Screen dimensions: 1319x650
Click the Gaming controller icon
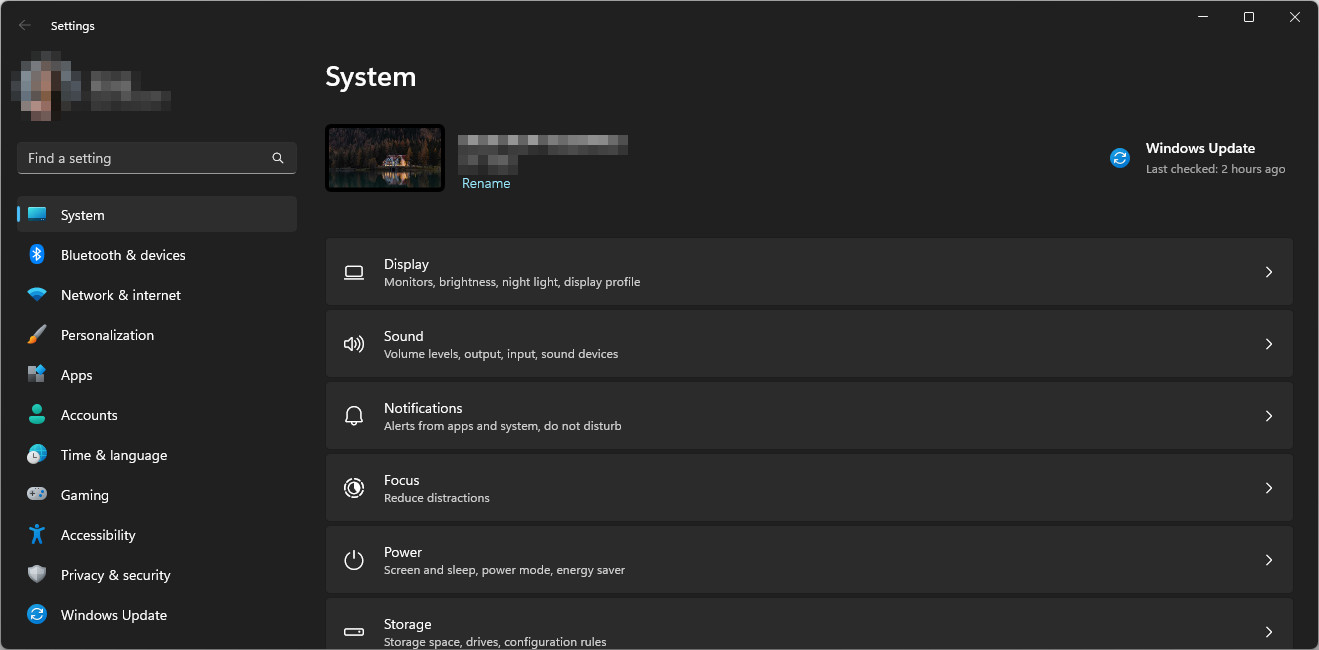pos(37,495)
